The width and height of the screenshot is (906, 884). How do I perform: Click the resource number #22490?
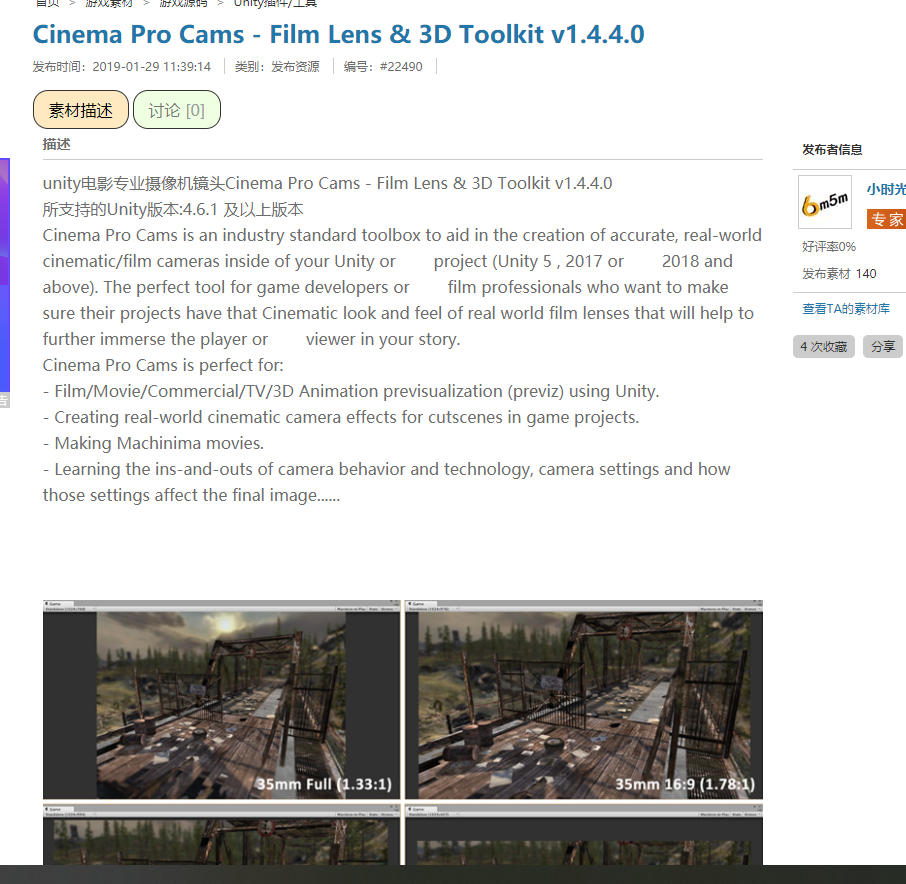401,66
